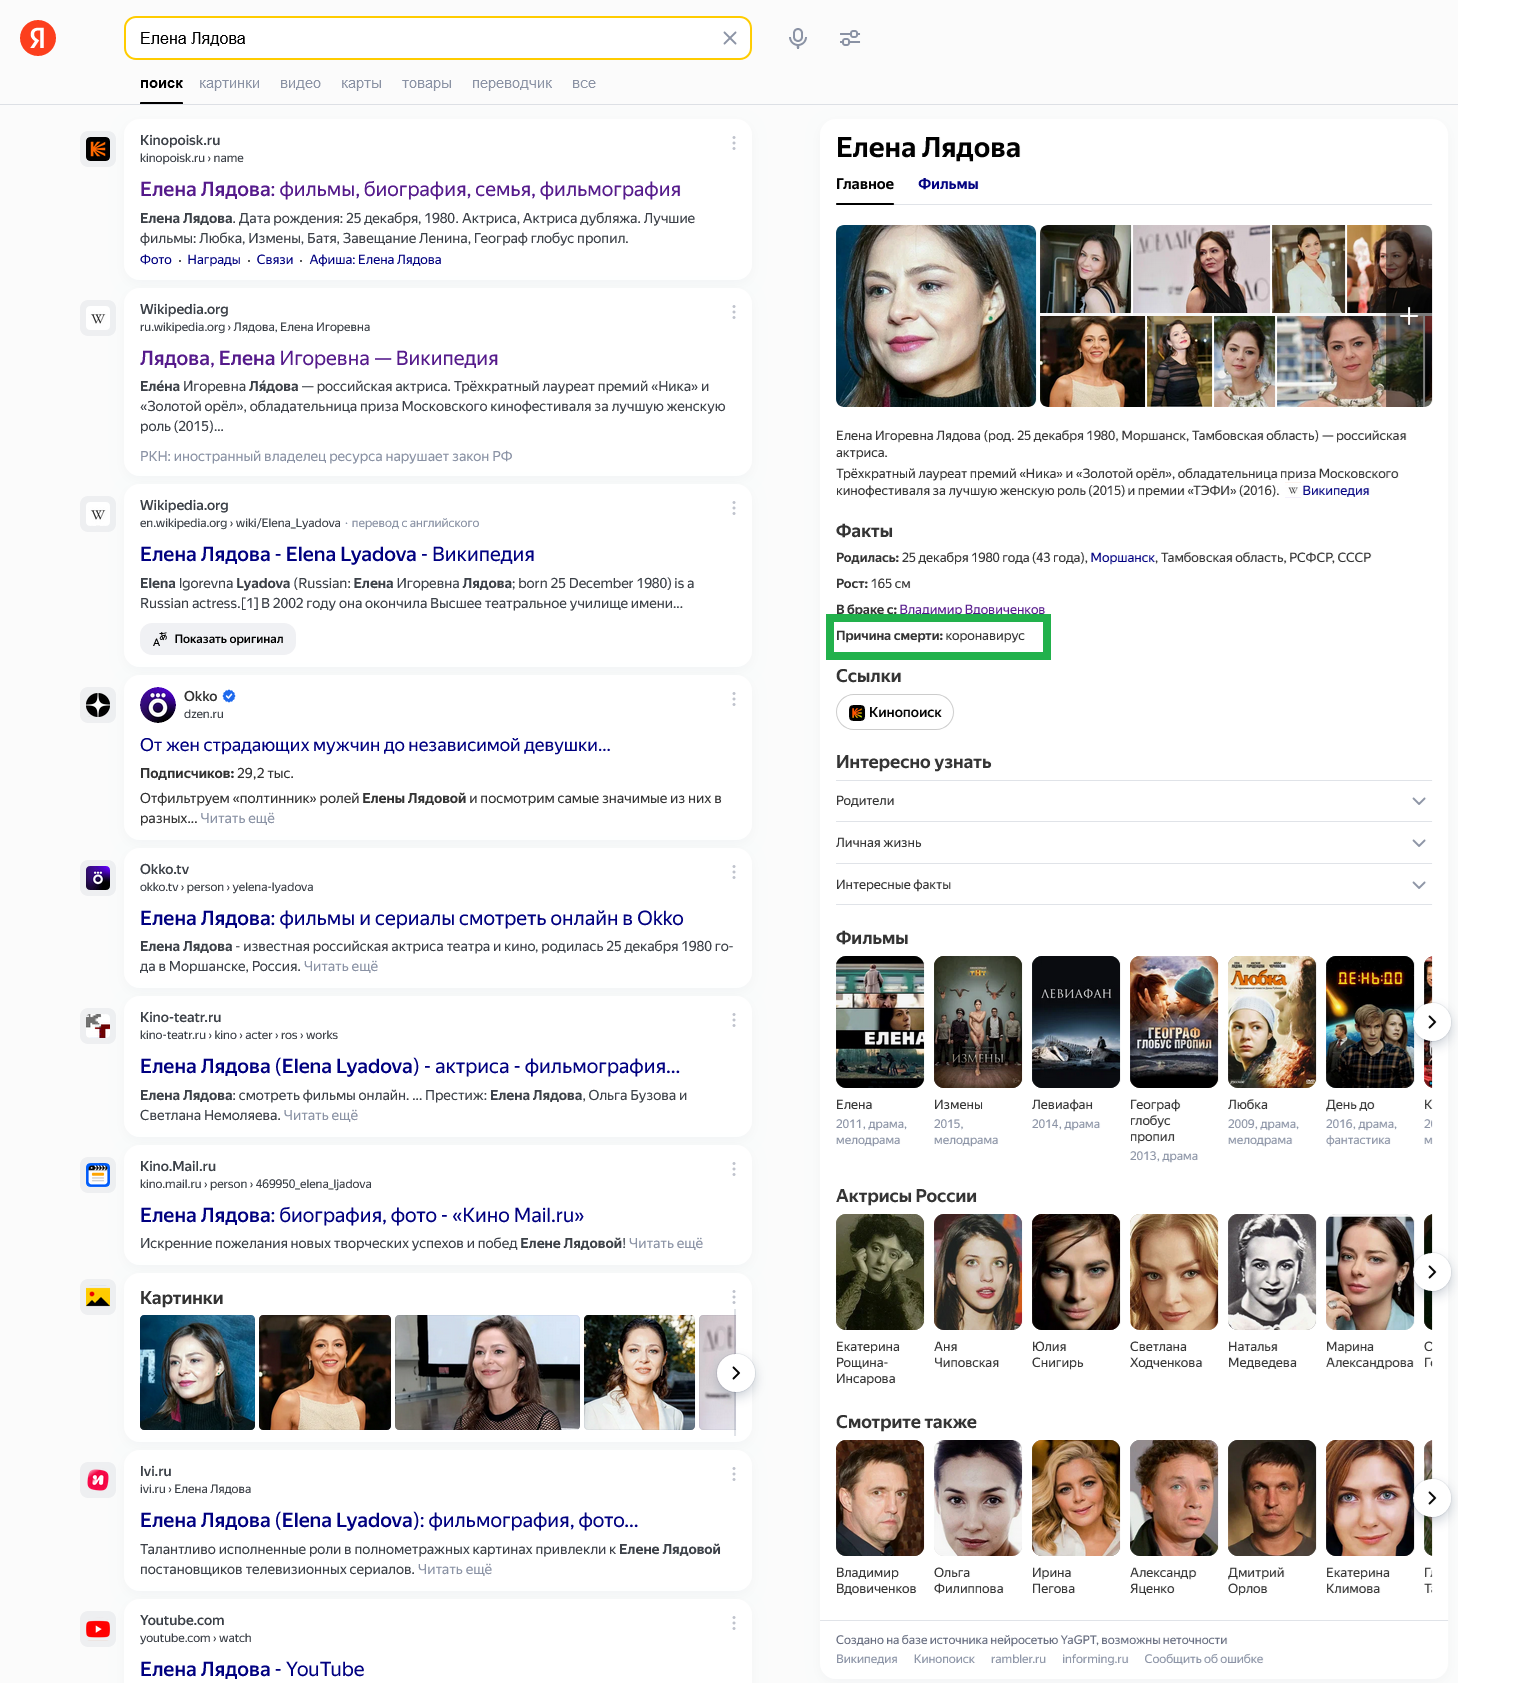The height and width of the screenshot is (1683, 1513).
Task: Click the Картинки section icon
Action: [x=98, y=1297]
